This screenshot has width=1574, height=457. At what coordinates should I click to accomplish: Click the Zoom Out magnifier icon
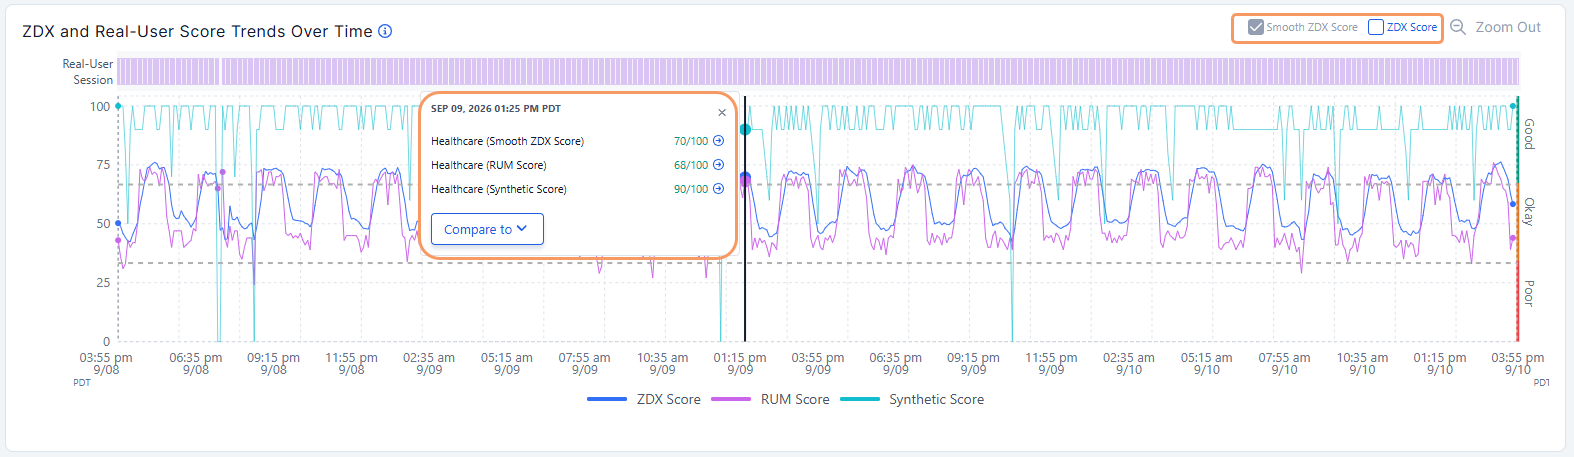1458,28
